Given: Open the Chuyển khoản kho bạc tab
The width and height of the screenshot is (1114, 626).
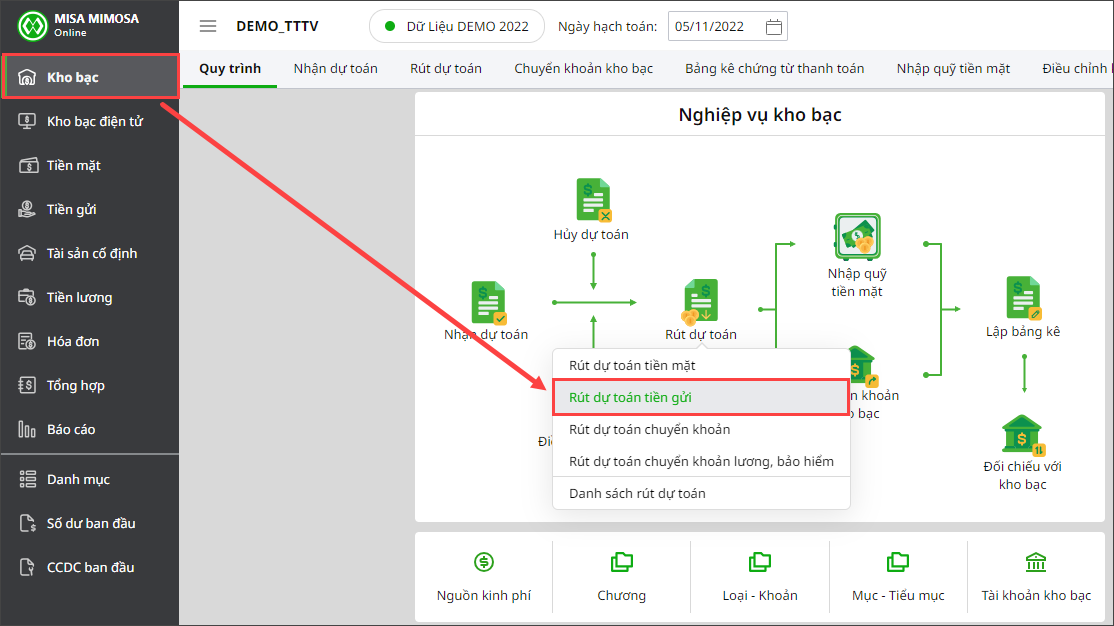Looking at the screenshot, I should tap(583, 69).
